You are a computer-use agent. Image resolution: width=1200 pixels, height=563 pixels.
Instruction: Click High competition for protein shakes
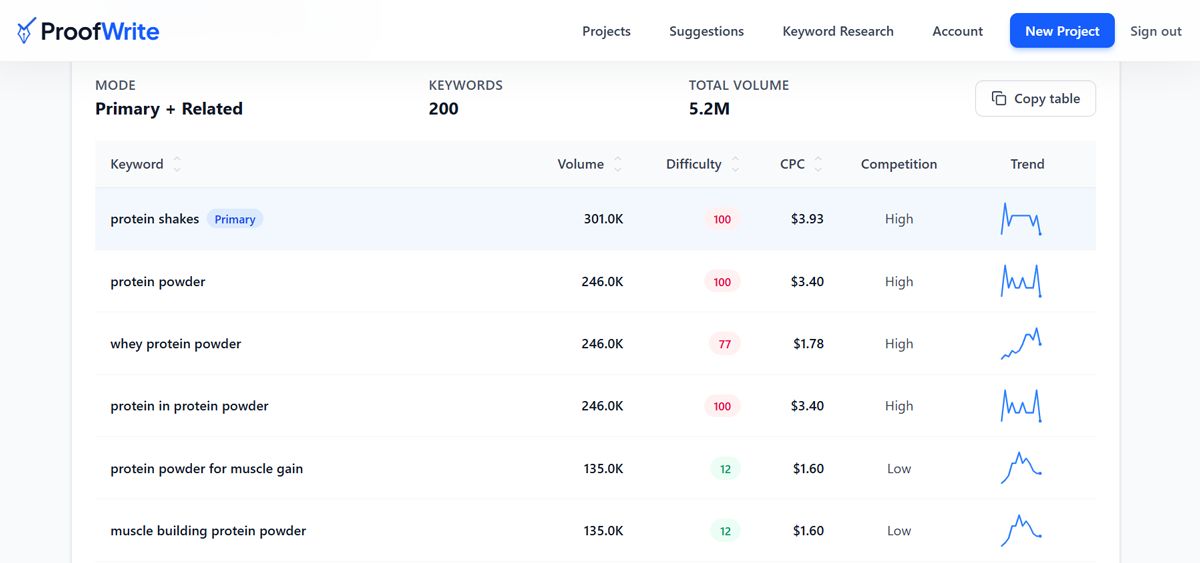click(899, 219)
